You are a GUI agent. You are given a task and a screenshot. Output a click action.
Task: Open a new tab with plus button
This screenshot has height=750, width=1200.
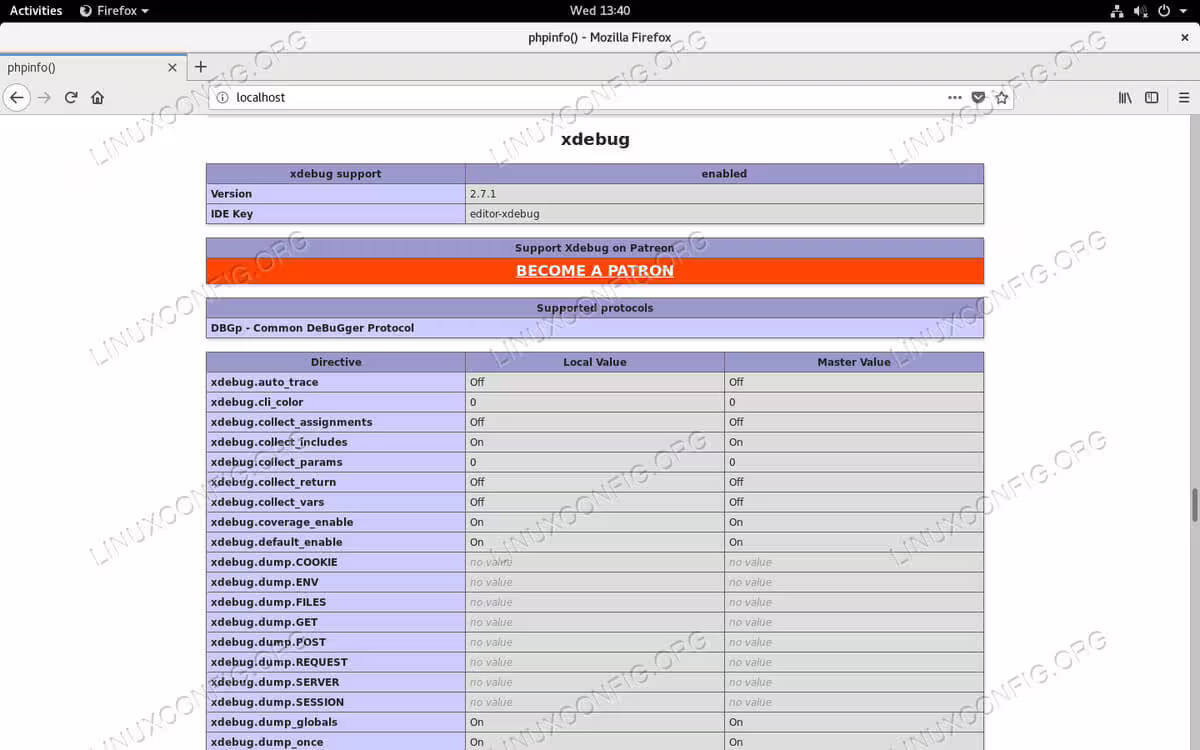coord(200,67)
